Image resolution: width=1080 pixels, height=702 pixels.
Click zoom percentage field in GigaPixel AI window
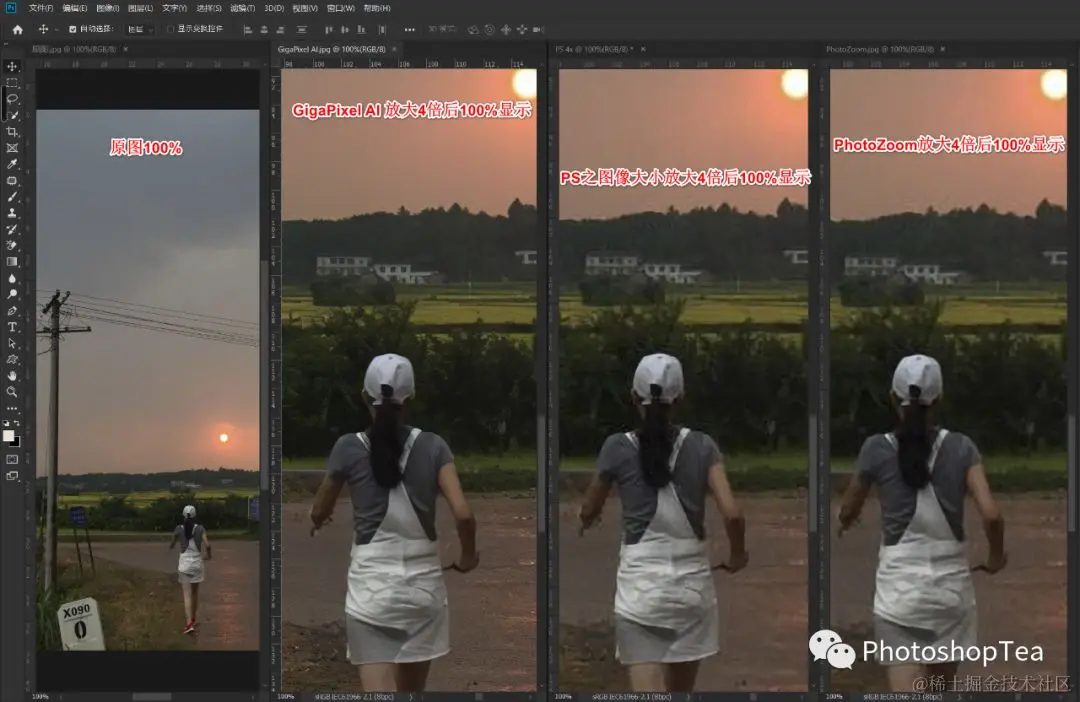[x=286, y=696]
